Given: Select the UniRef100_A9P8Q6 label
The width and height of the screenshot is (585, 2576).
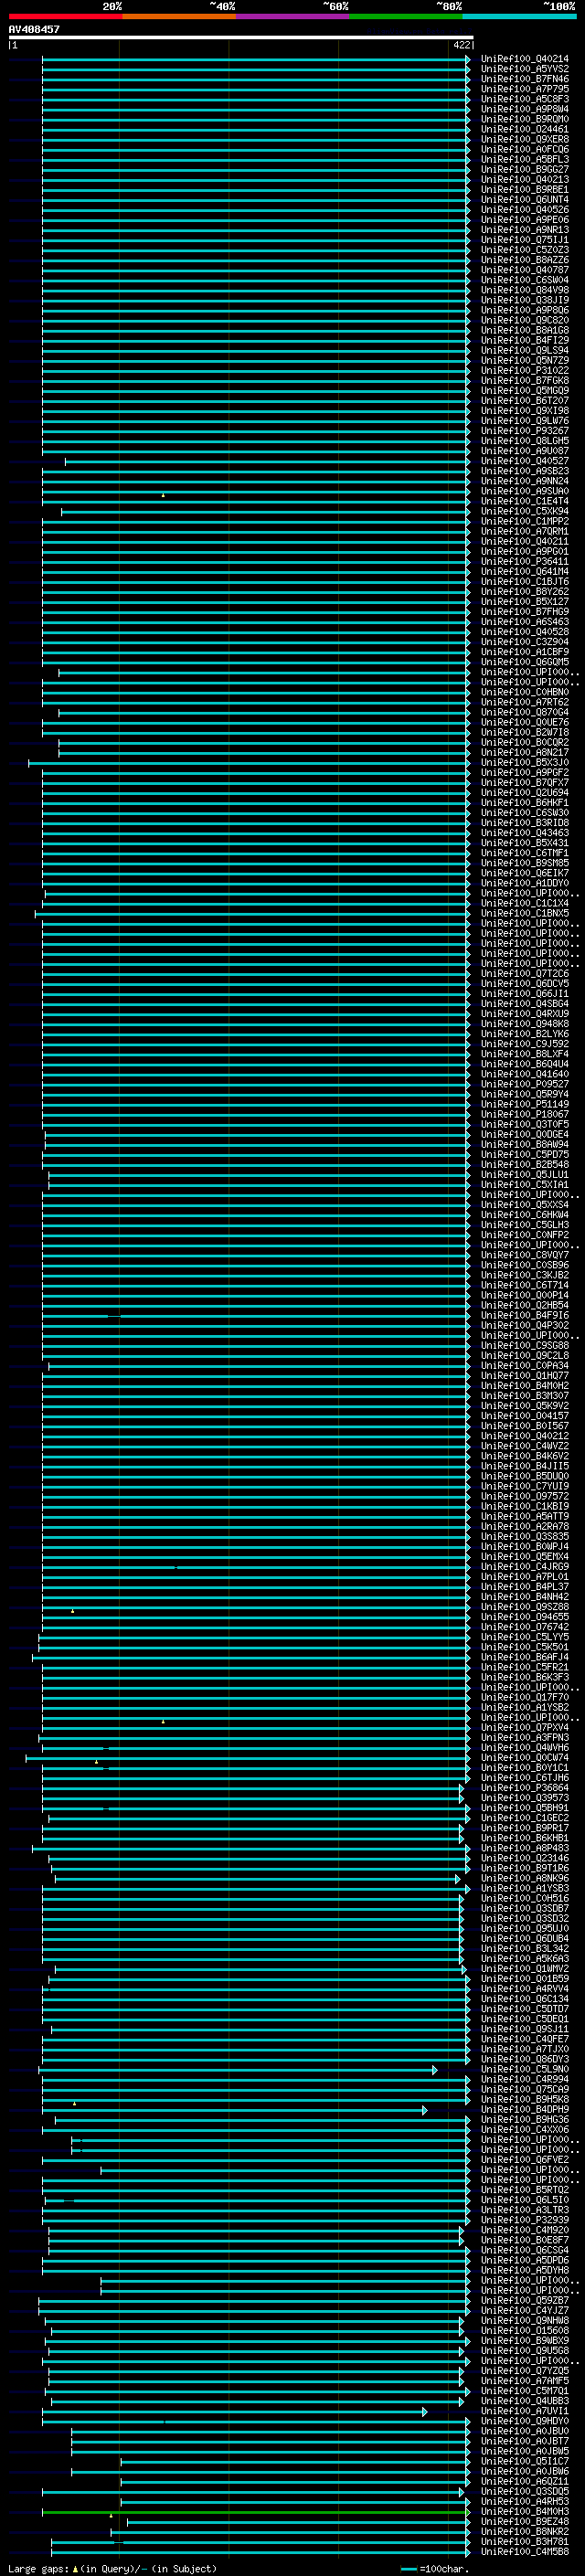Looking at the screenshot, I should tap(524, 310).
